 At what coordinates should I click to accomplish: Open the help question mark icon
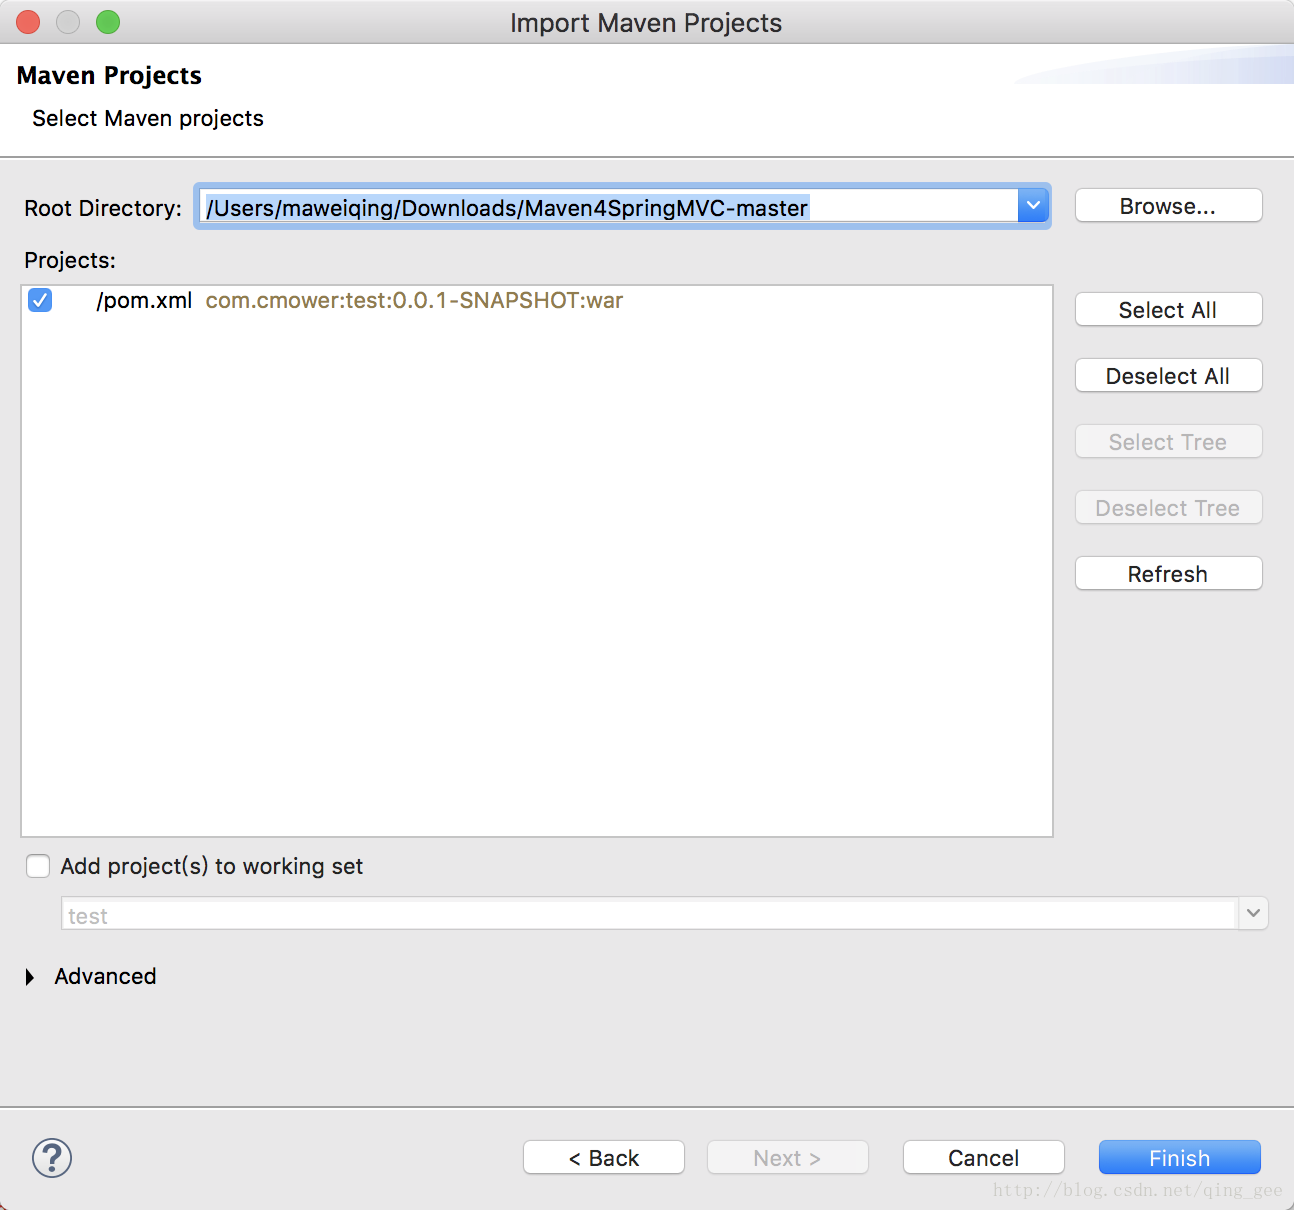[x=52, y=1158]
